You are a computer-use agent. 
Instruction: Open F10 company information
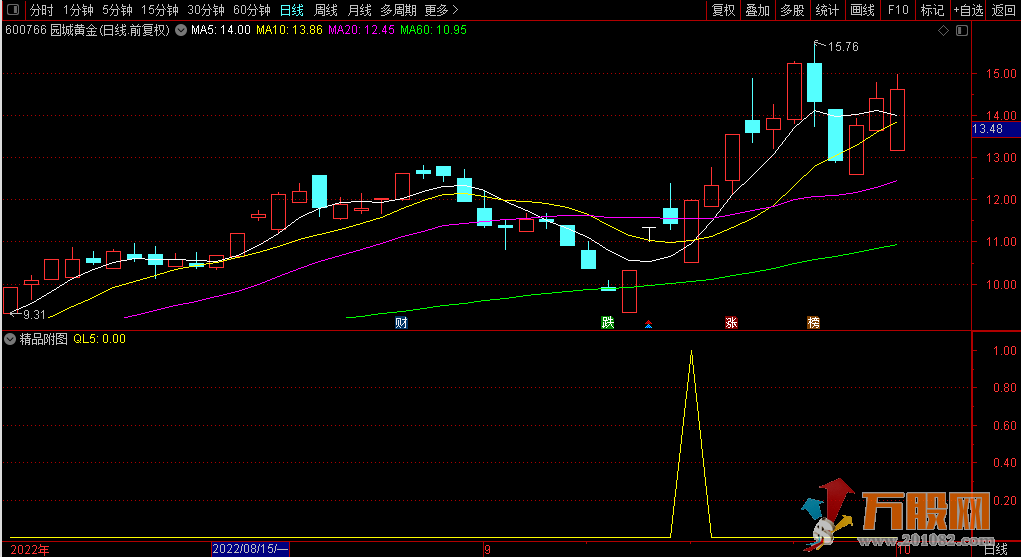click(898, 10)
